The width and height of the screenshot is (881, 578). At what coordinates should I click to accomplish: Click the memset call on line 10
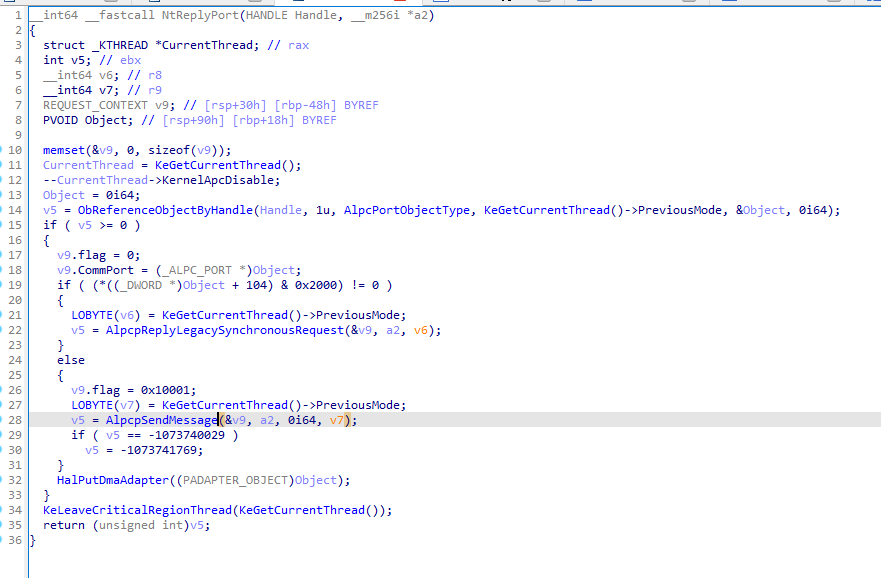(63, 150)
